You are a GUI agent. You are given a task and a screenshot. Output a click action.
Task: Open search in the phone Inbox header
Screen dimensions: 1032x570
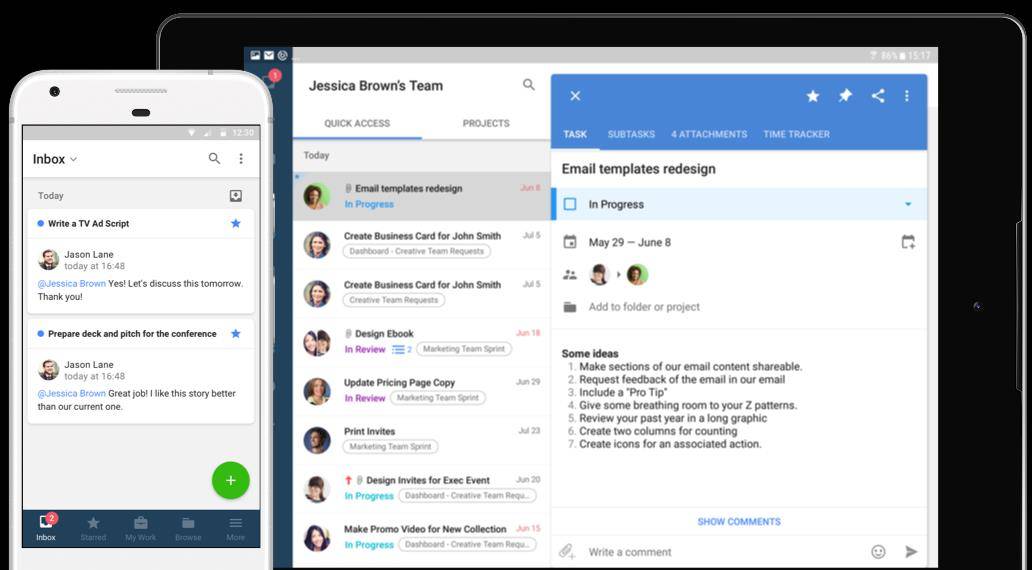pos(215,159)
